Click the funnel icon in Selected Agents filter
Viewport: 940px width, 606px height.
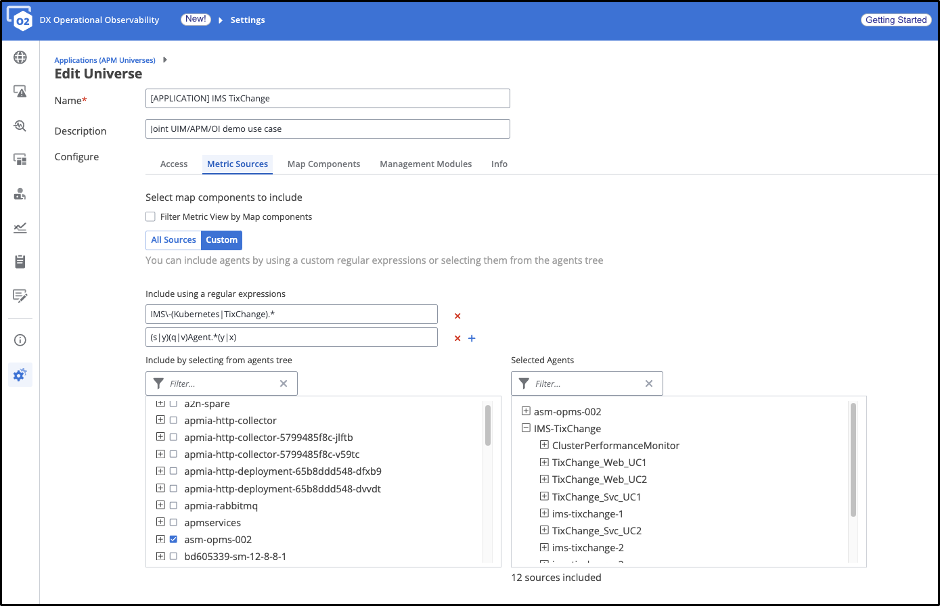(524, 383)
